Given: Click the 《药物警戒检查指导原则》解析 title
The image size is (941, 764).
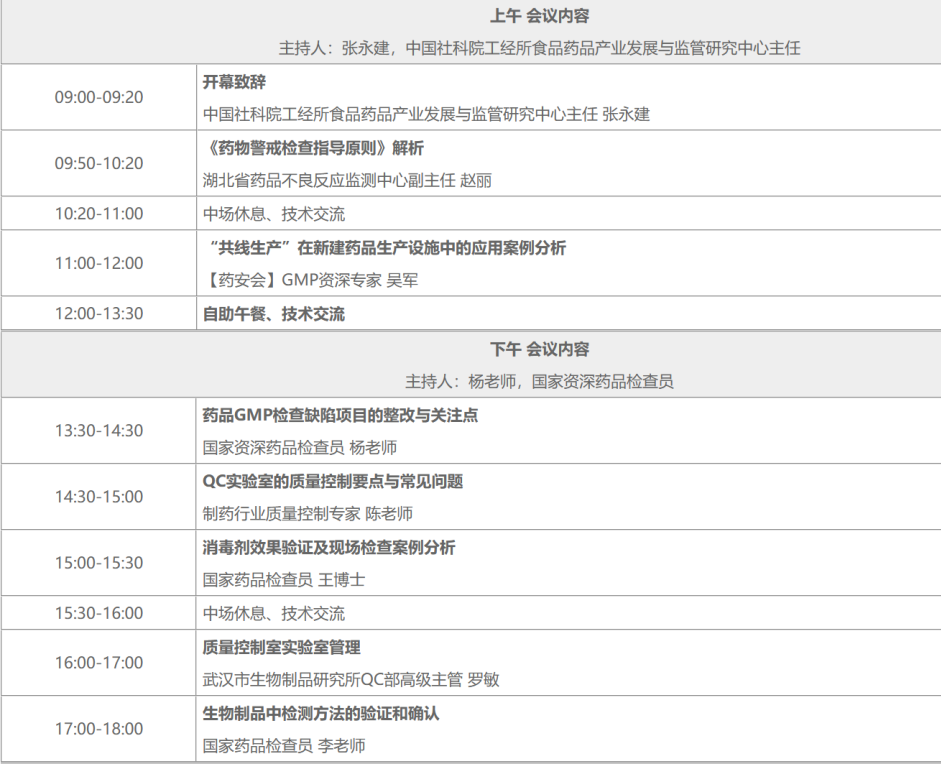Looking at the screenshot, I should 313,148.
